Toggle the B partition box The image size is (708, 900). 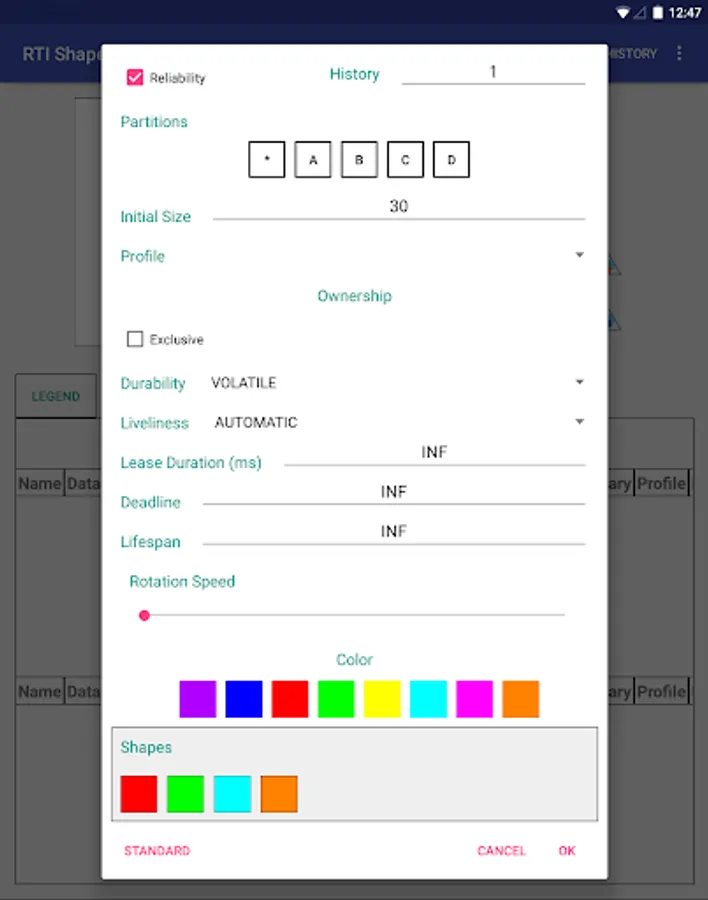(x=359, y=160)
